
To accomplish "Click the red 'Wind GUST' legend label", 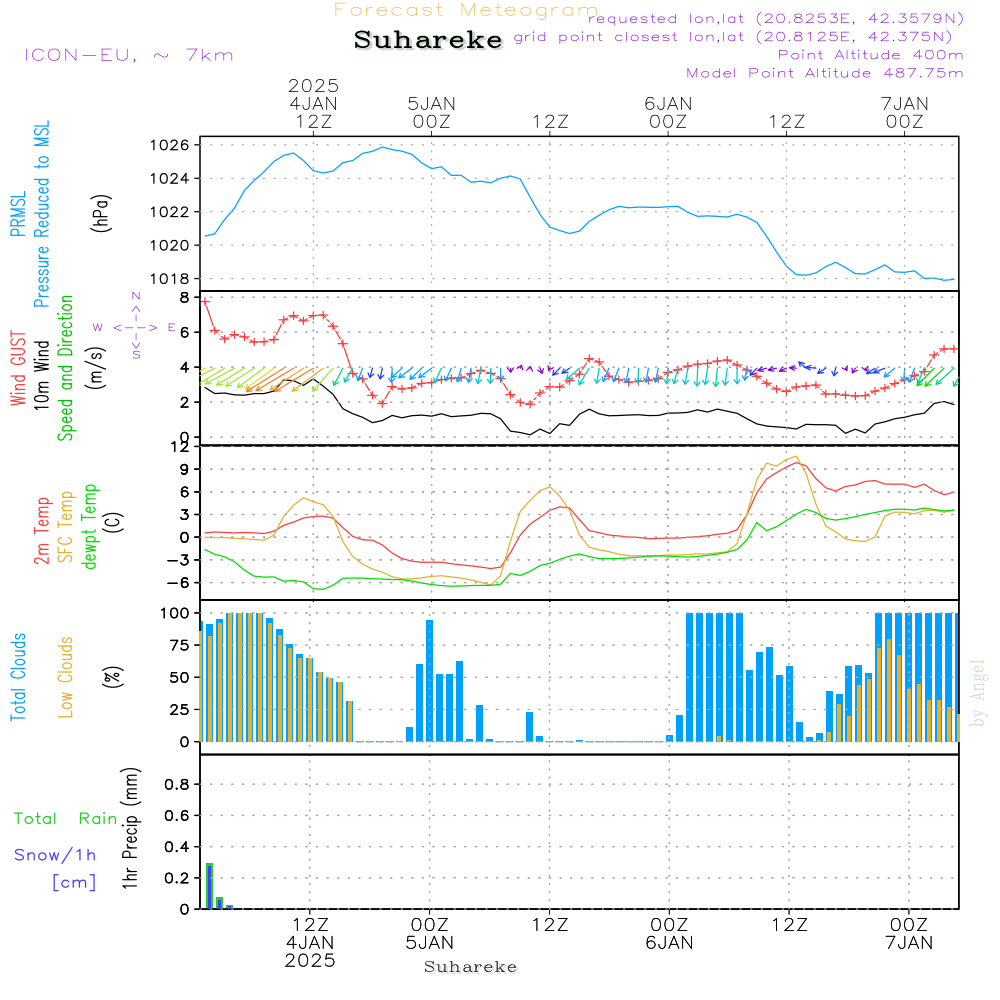I will click(18, 369).
